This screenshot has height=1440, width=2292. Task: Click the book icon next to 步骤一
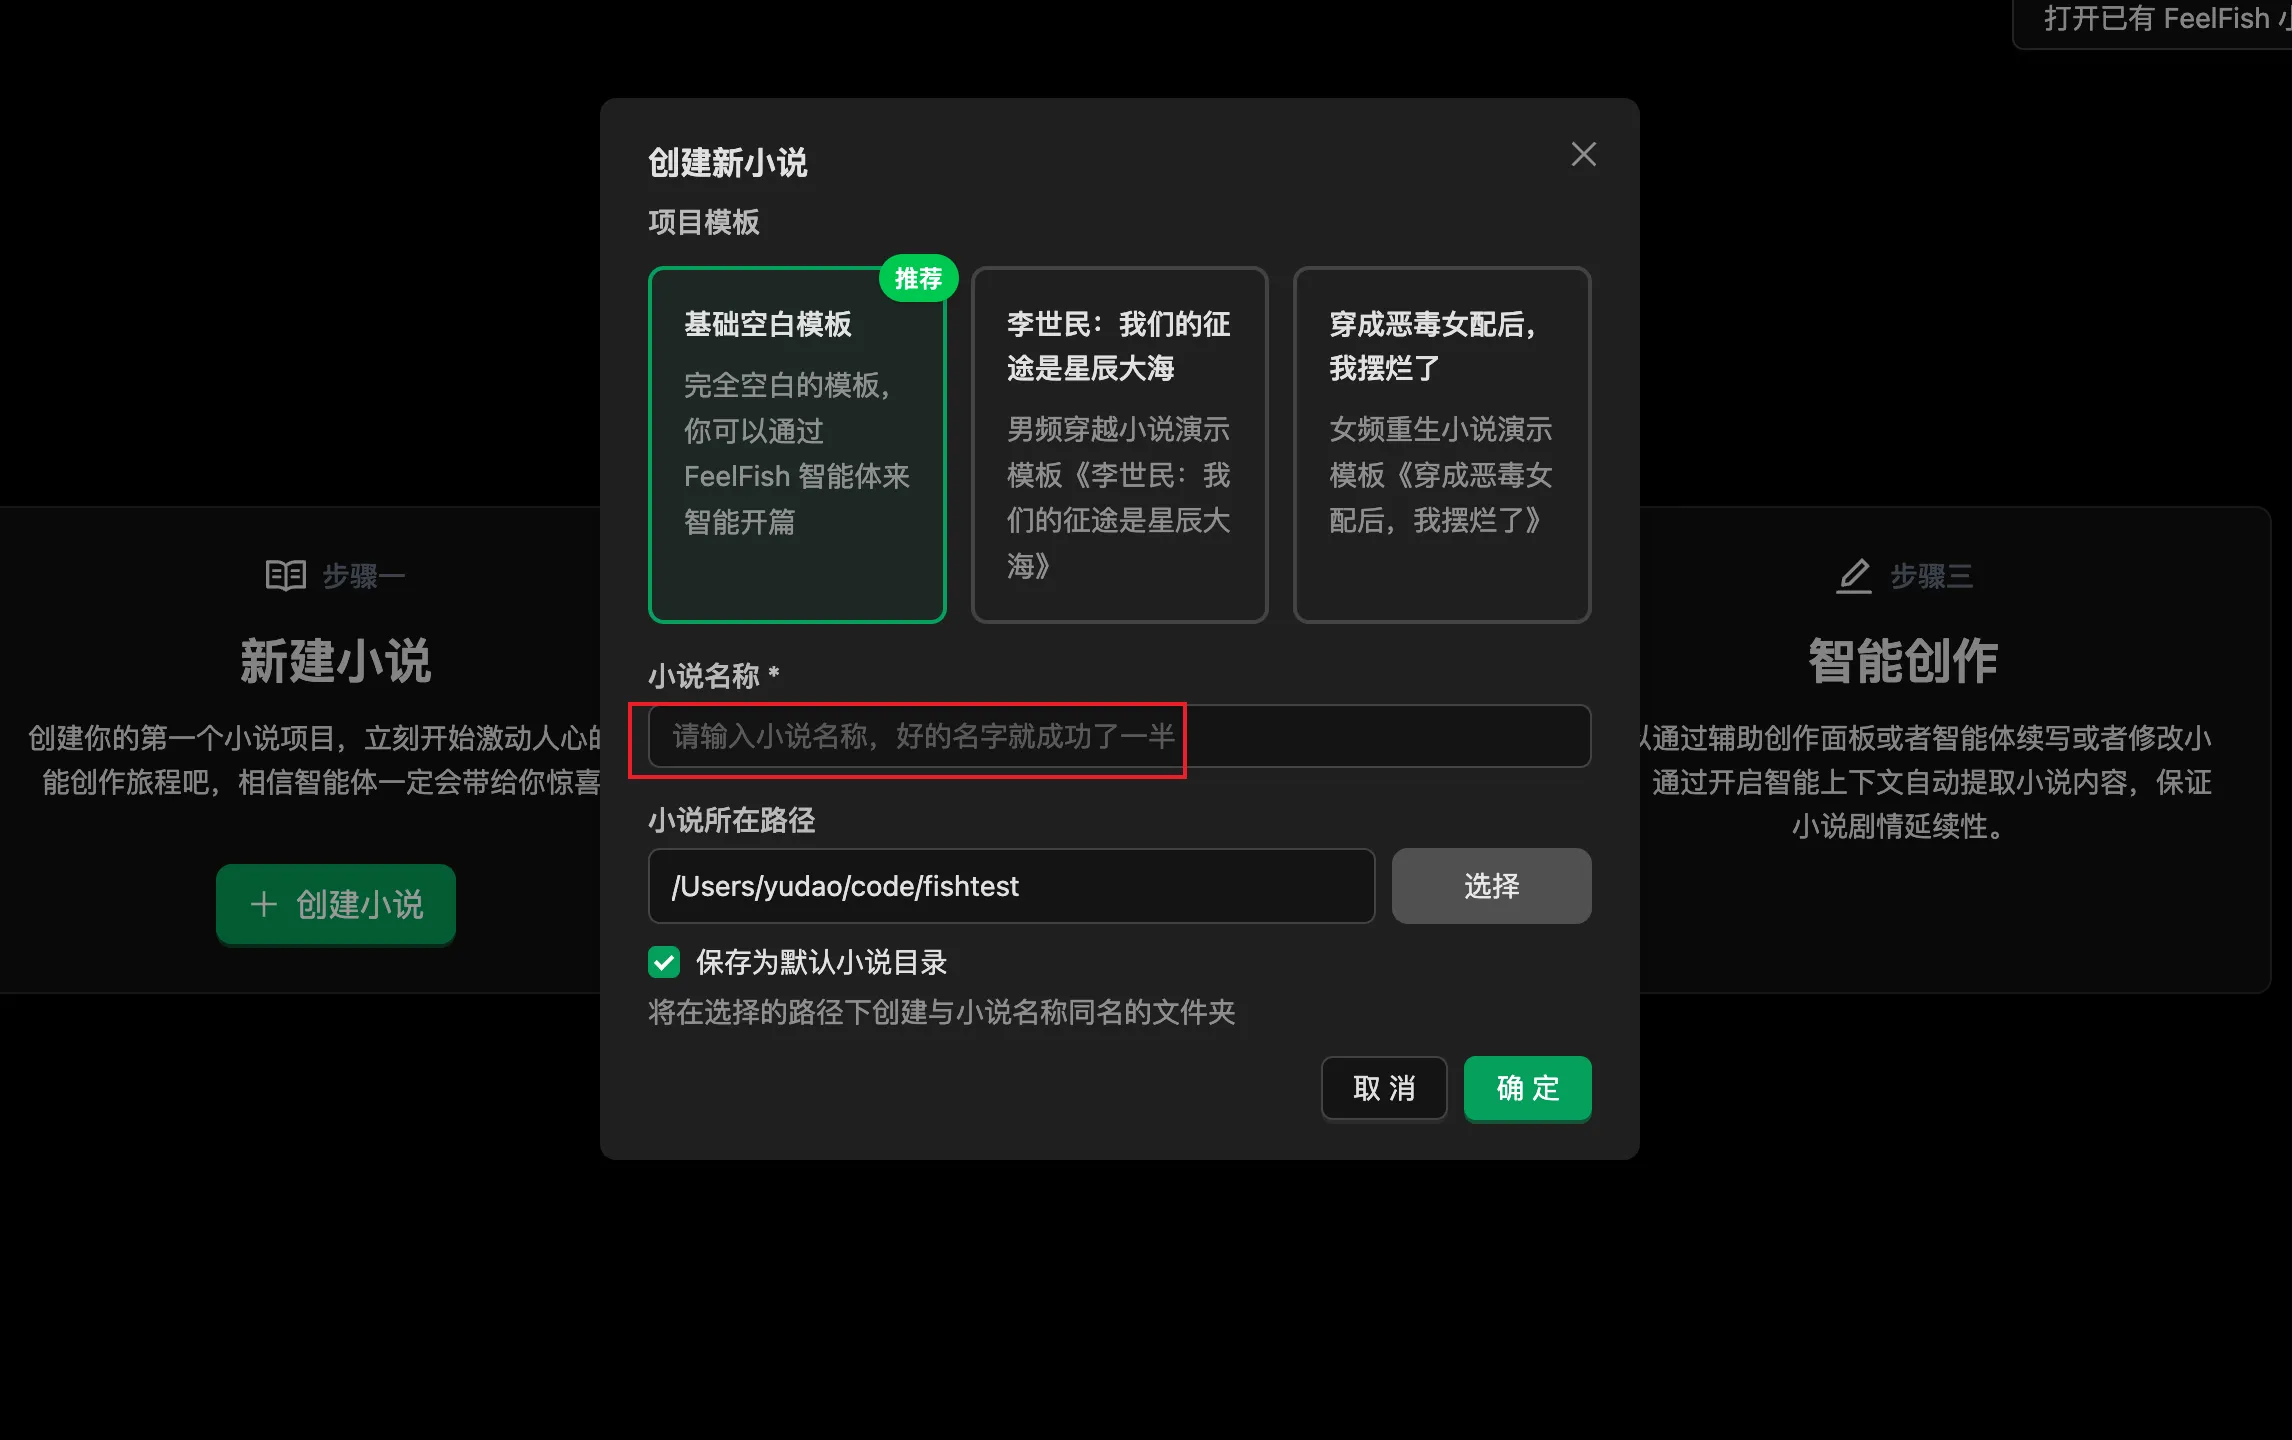click(x=285, y=575)
